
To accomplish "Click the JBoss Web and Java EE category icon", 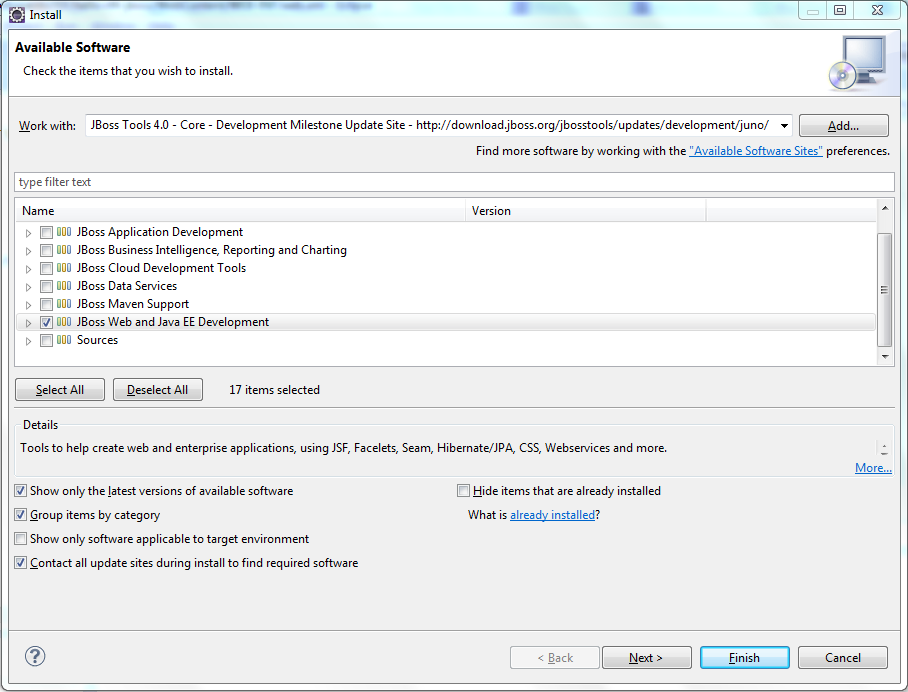I will (x=64, y=322).
